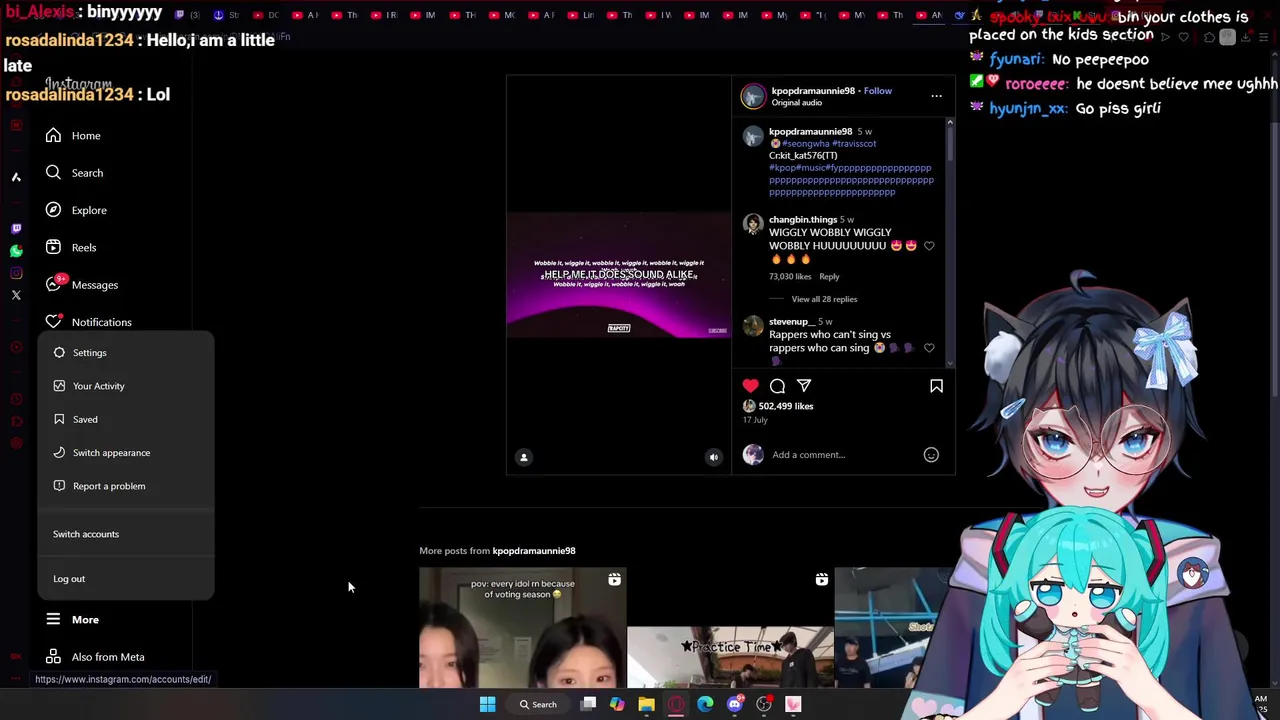This screenshot has height=720, width=1280.
Task: Collapse the More hamburger menu
Action: tap(72, 620)
